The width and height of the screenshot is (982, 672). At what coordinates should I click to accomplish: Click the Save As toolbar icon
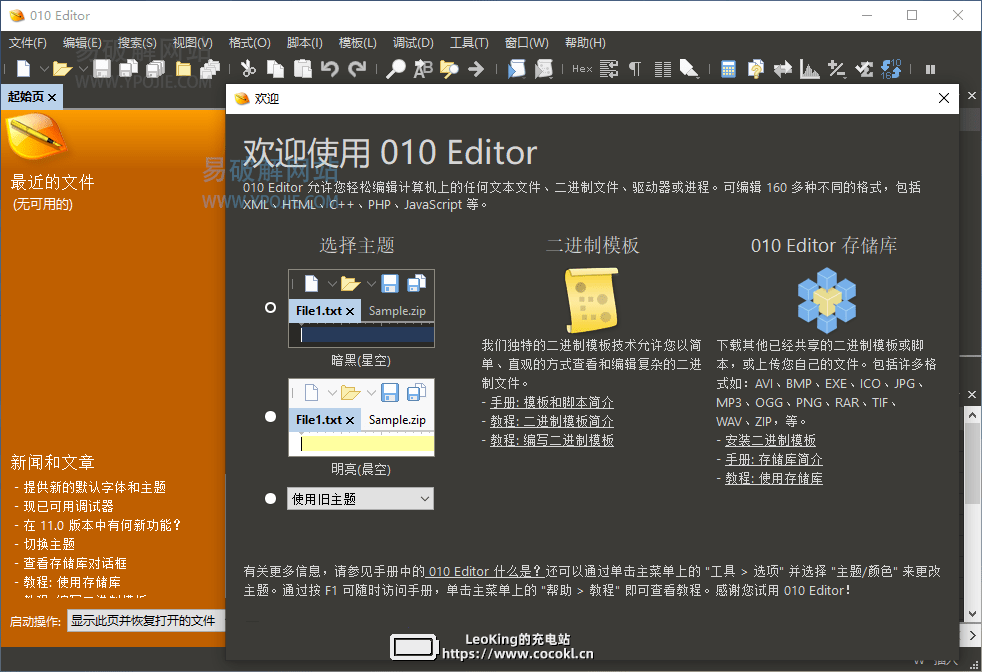(x=128, y=68)
